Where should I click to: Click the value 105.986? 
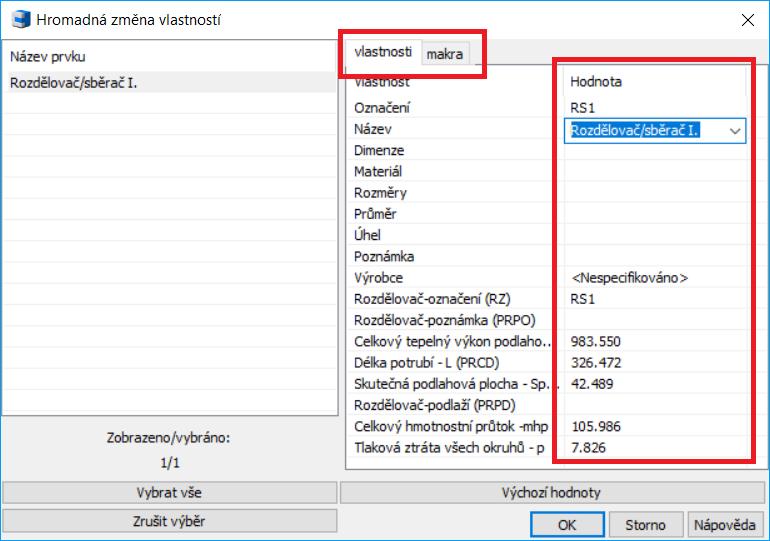[596, 427]
